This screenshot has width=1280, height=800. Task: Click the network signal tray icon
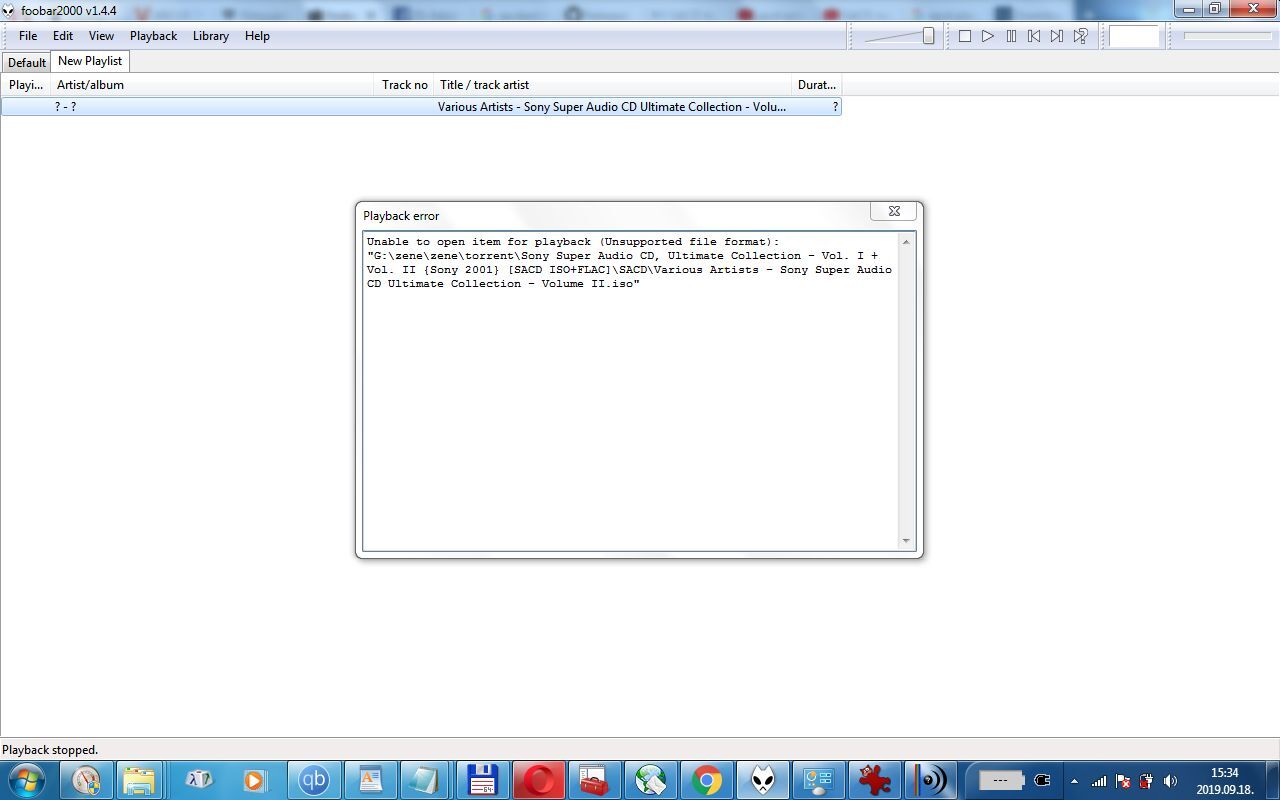(x=1099, y=781)
